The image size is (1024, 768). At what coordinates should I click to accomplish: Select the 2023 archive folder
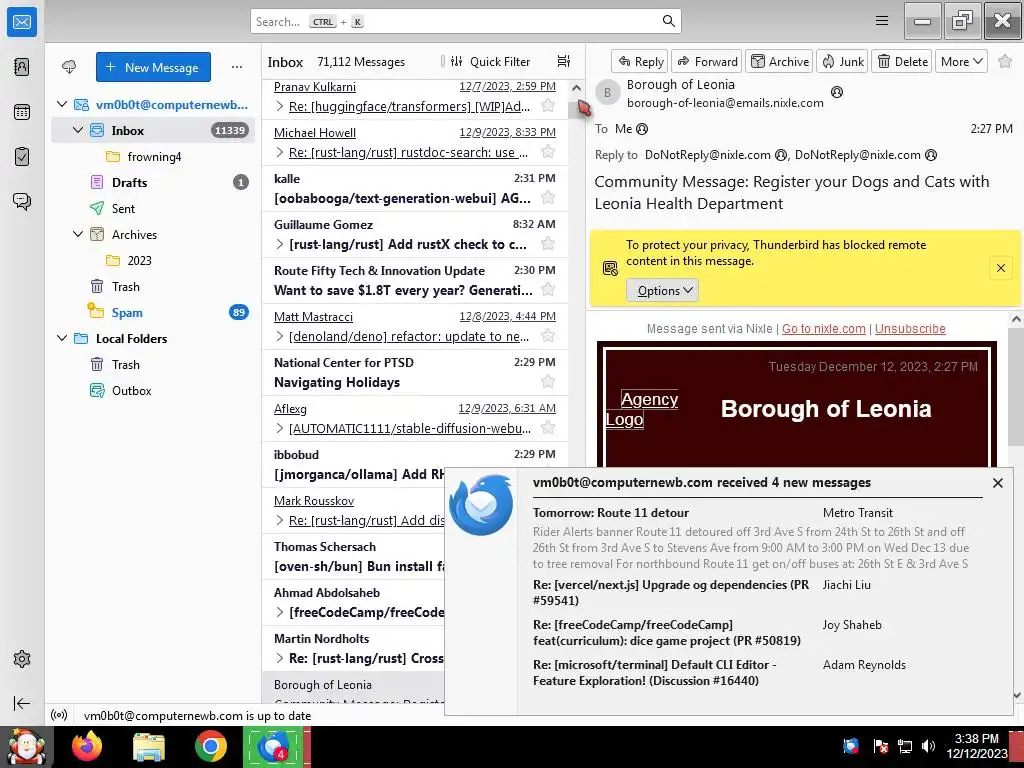click(x=153, y=260)
